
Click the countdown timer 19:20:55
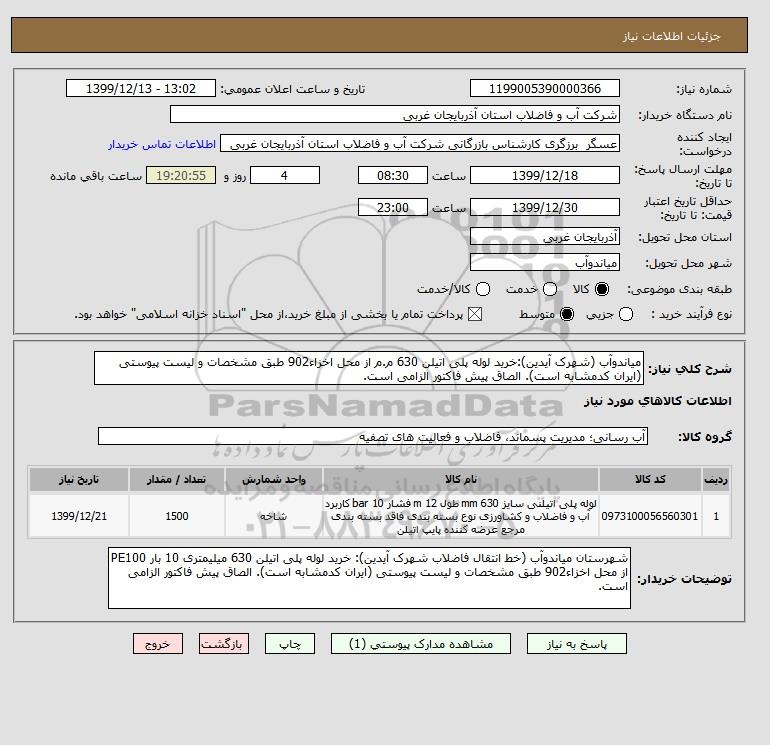click(181, 175)
